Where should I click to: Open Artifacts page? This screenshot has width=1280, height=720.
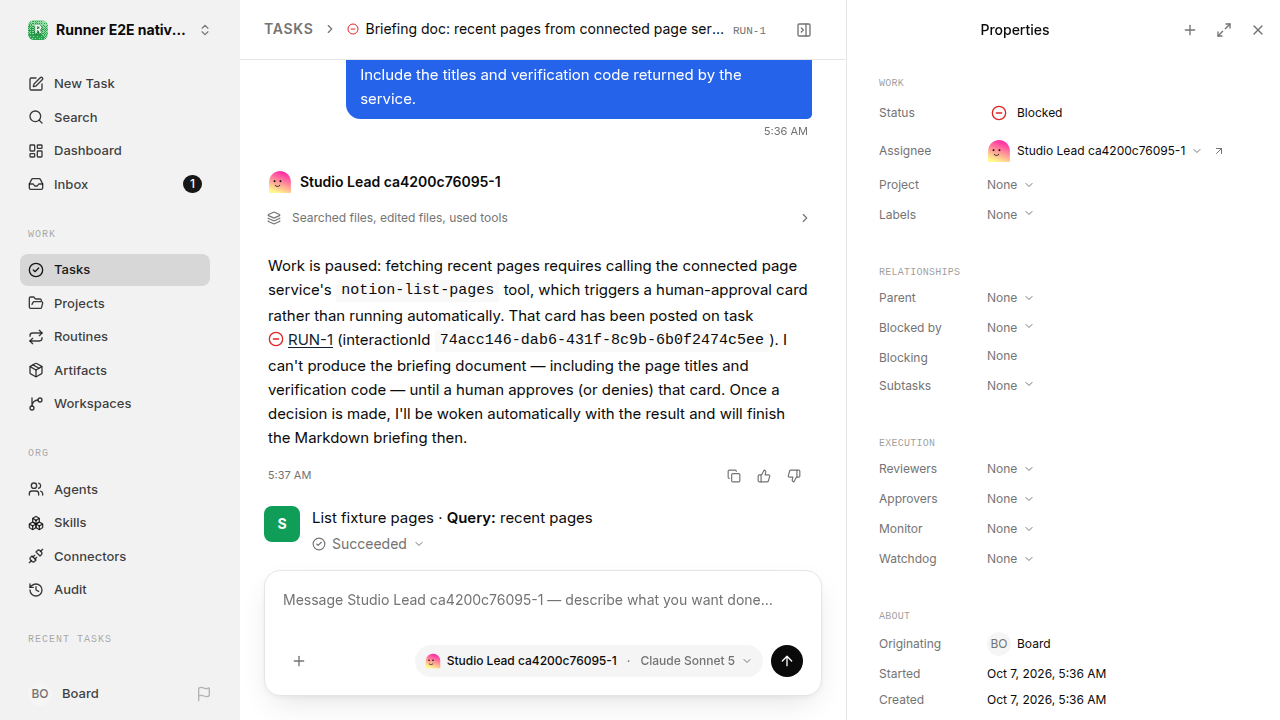pyautogui.click(x=115, y=370)
